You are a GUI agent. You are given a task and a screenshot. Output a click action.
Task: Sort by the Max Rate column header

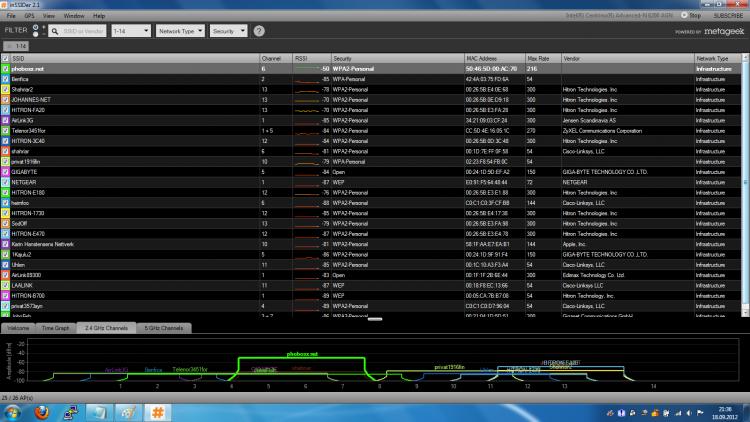pyautogui.click(x=543, y=58)
